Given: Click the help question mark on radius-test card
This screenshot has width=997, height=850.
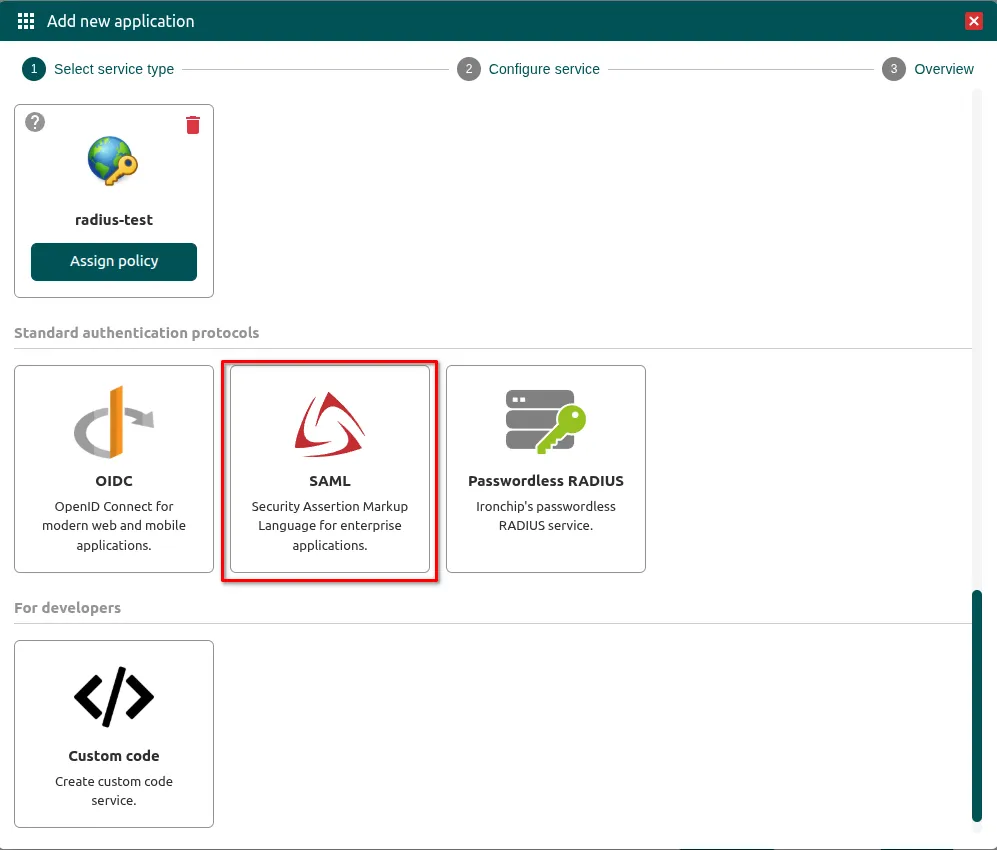Looking at the screenshot, I should tap(35, 122).
